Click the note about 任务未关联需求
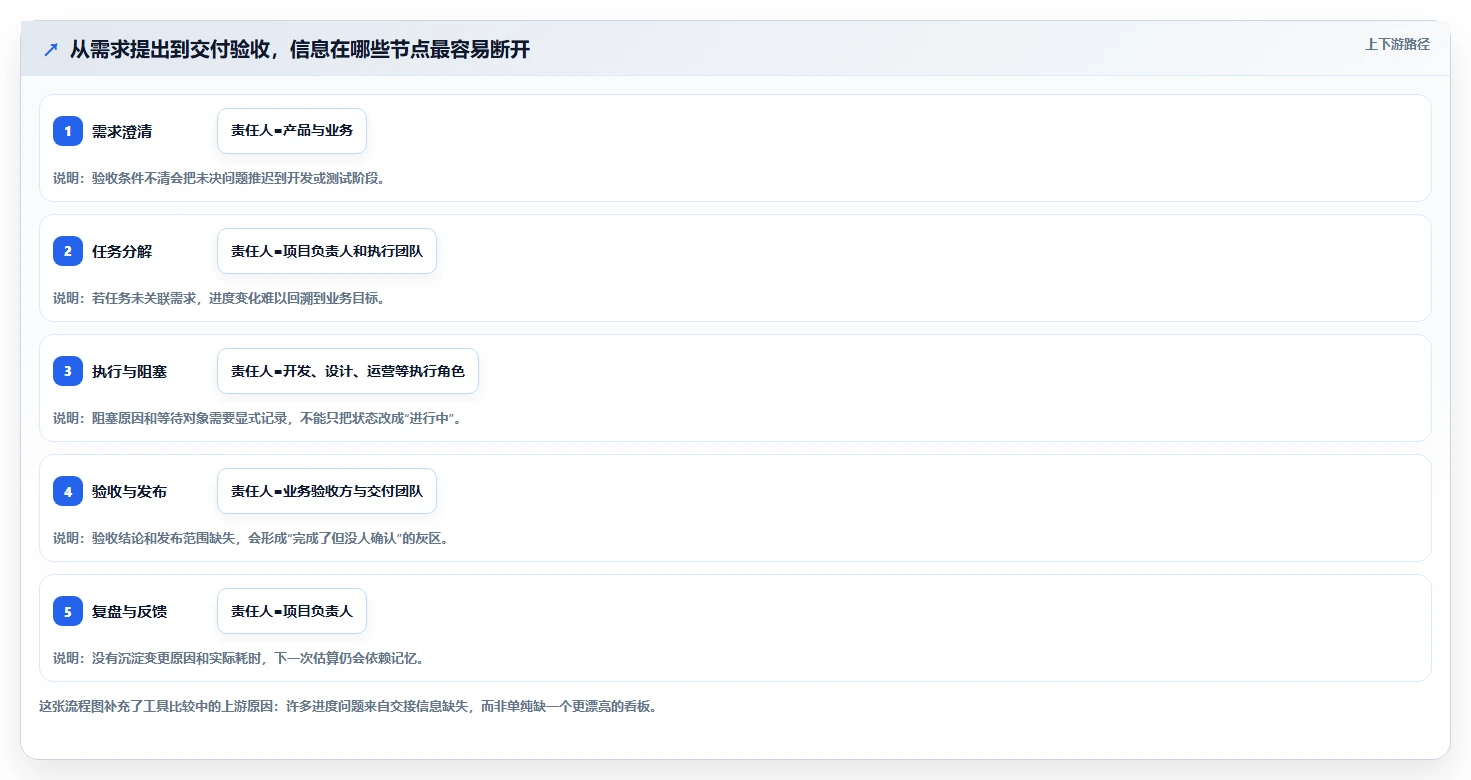Screen dimensions: 1471x780 [x=219, y=298]
